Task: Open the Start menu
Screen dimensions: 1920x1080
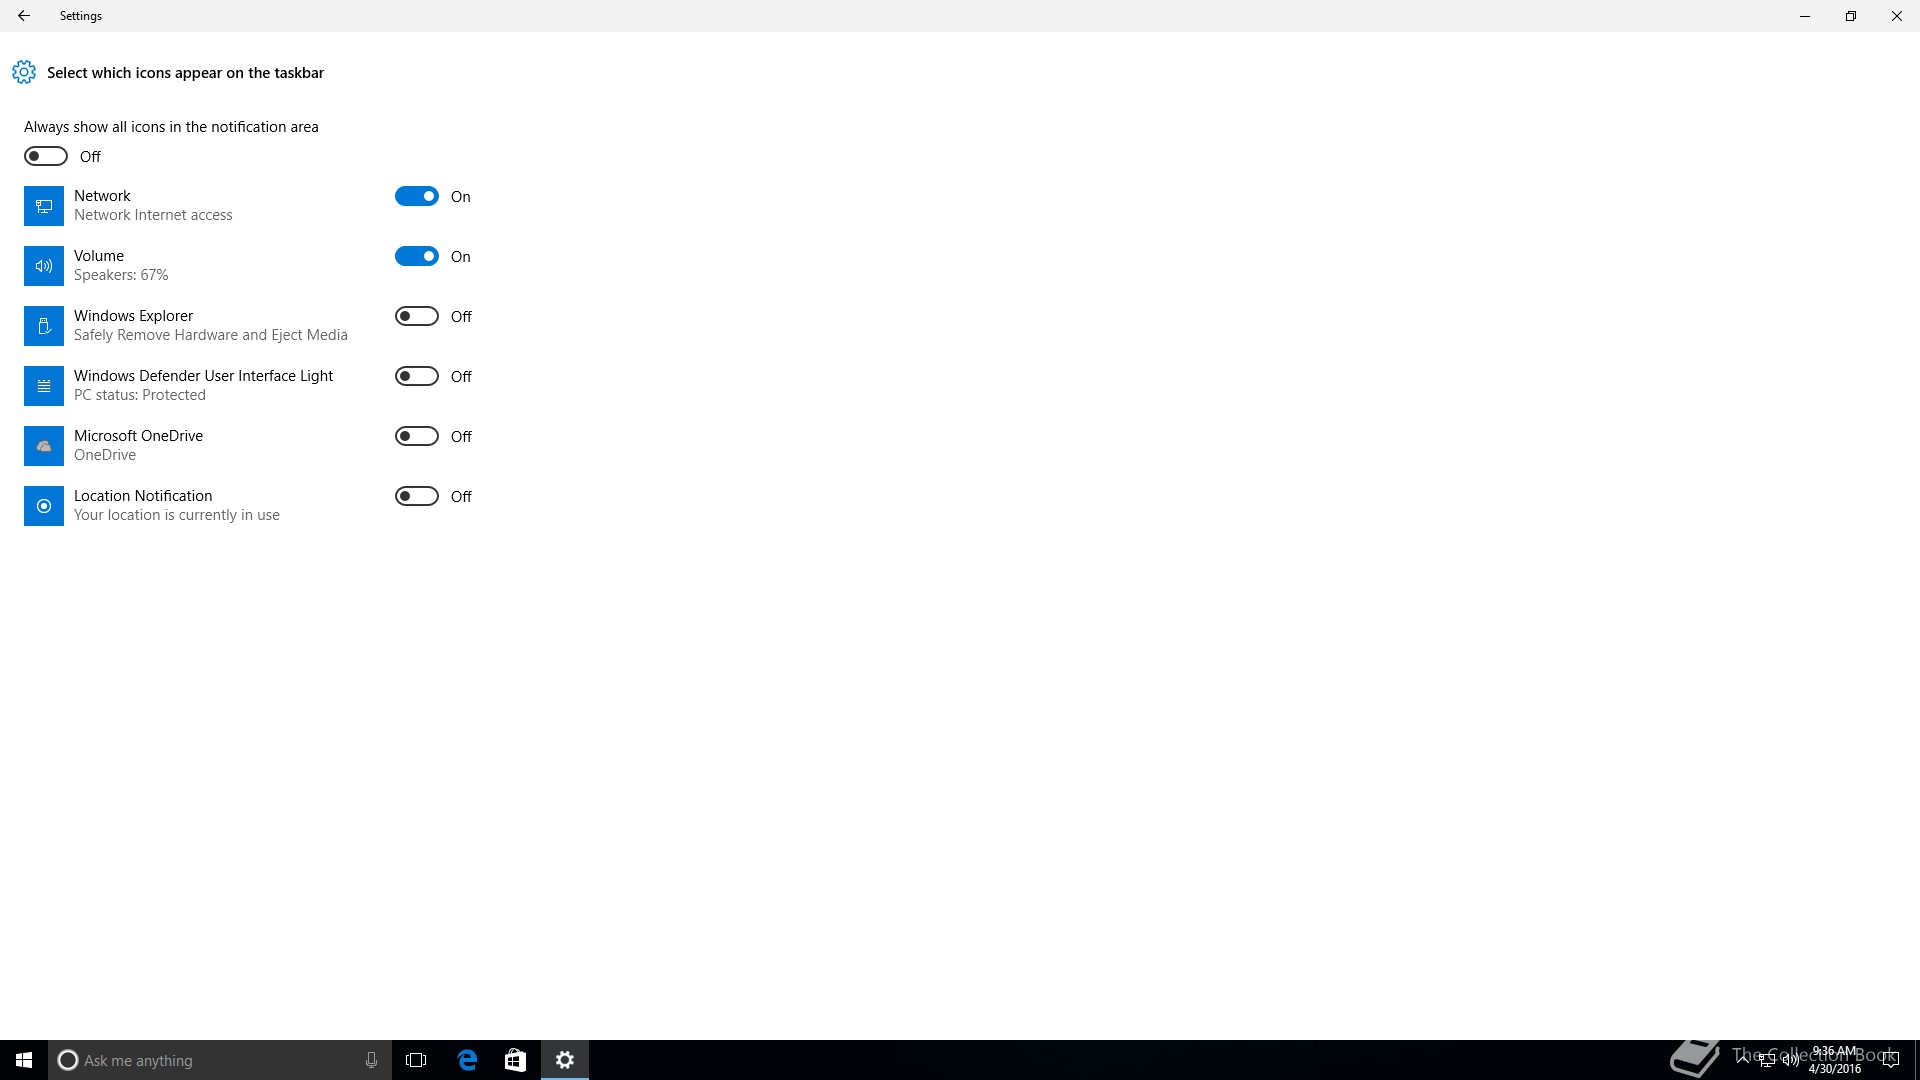Action: pos(24,1060)
